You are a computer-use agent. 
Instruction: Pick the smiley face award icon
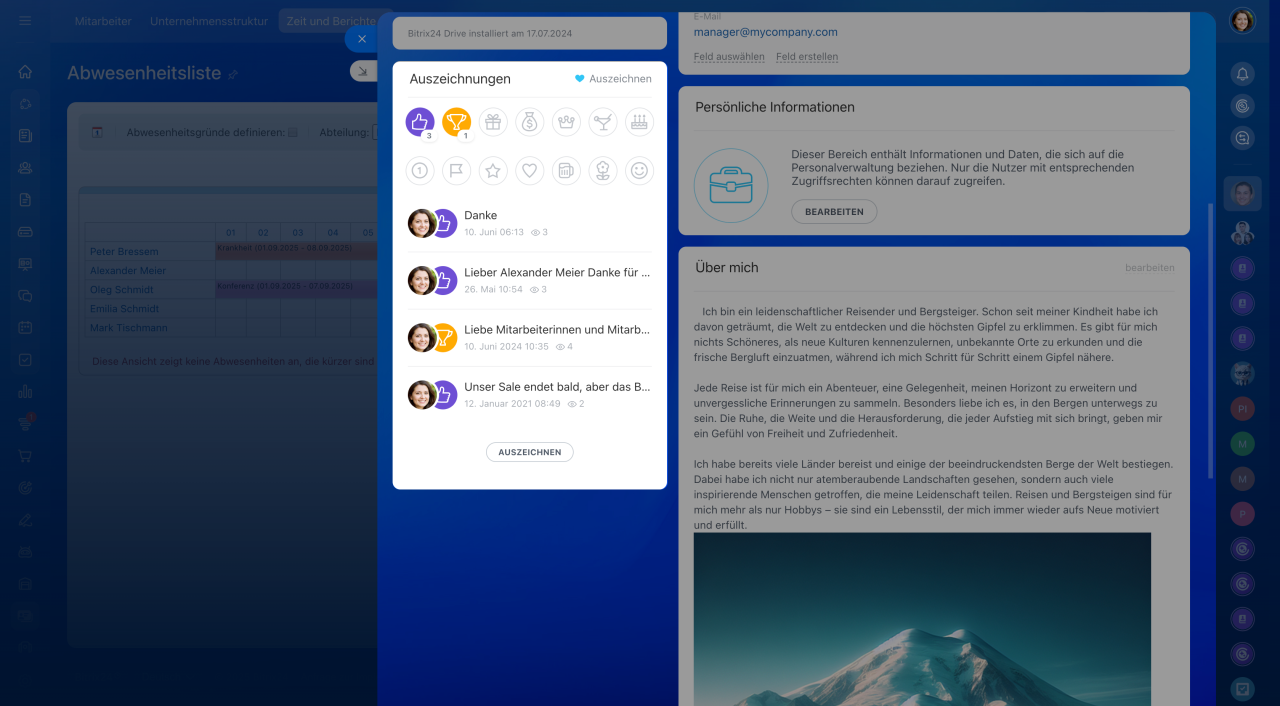(639, 171)
